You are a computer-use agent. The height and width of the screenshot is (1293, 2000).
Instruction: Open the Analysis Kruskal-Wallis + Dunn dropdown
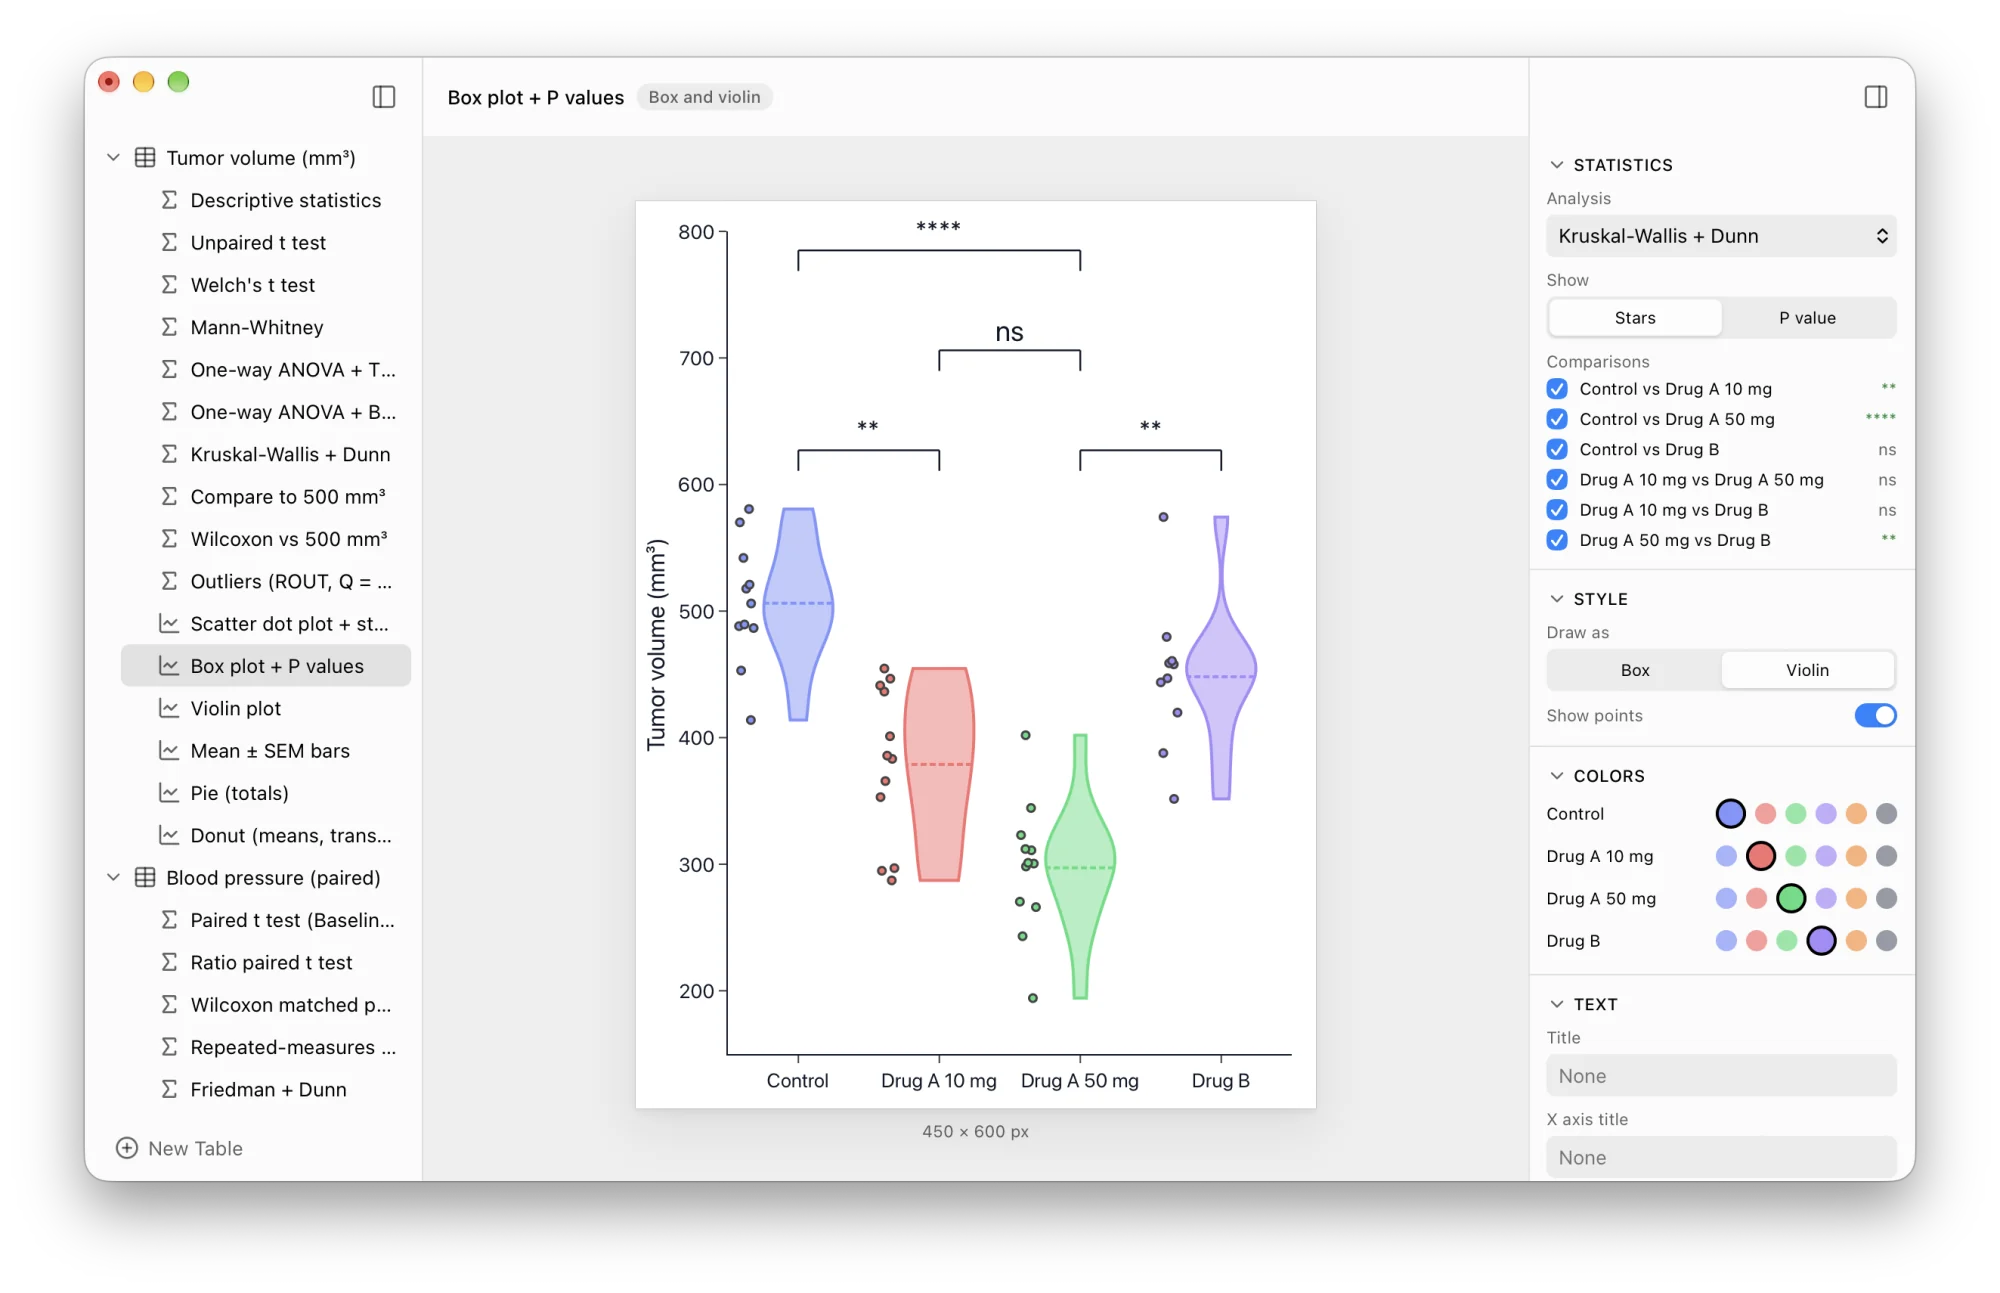1721,236
